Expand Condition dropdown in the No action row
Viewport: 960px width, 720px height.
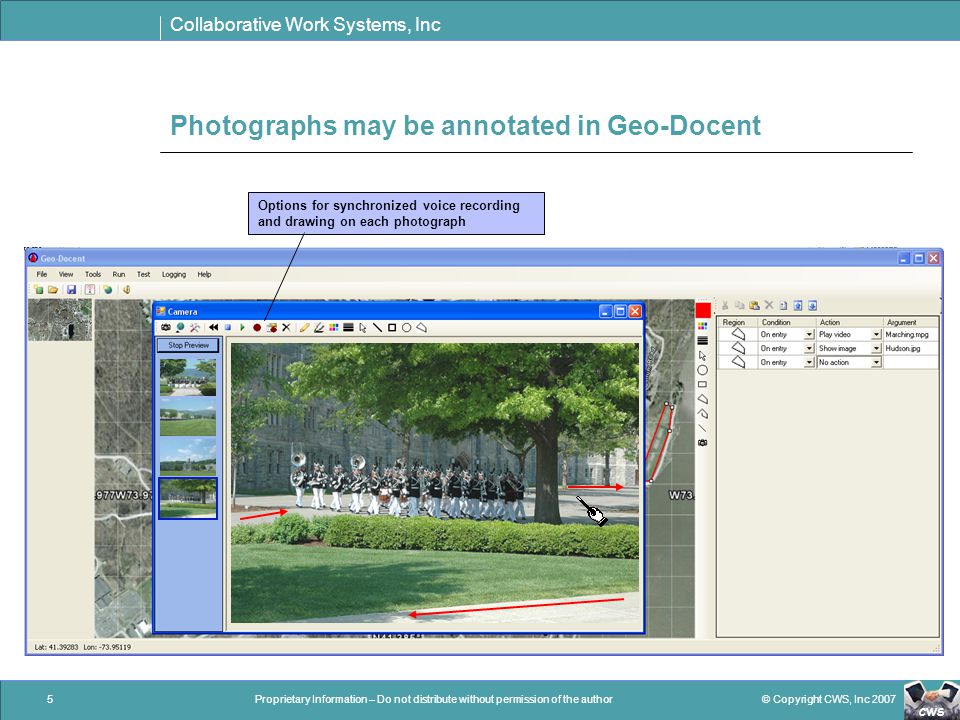[x=809, y=362]
